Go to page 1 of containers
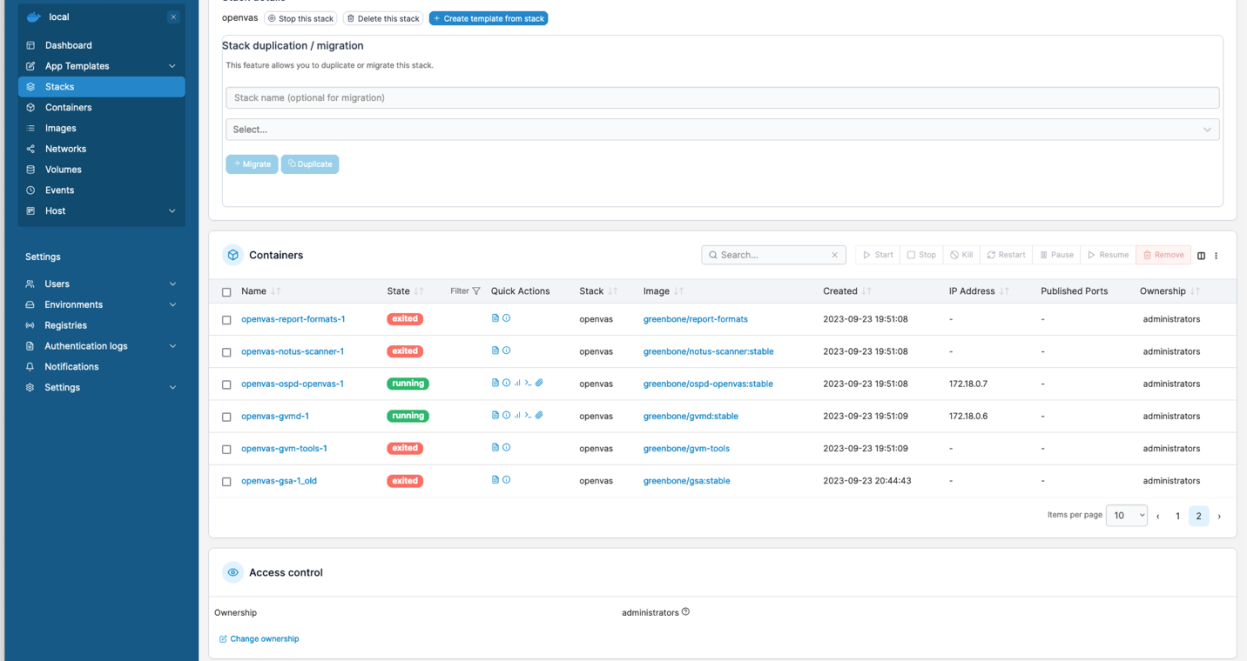Screen dimensions: 1247x661 pos(1178,516)
